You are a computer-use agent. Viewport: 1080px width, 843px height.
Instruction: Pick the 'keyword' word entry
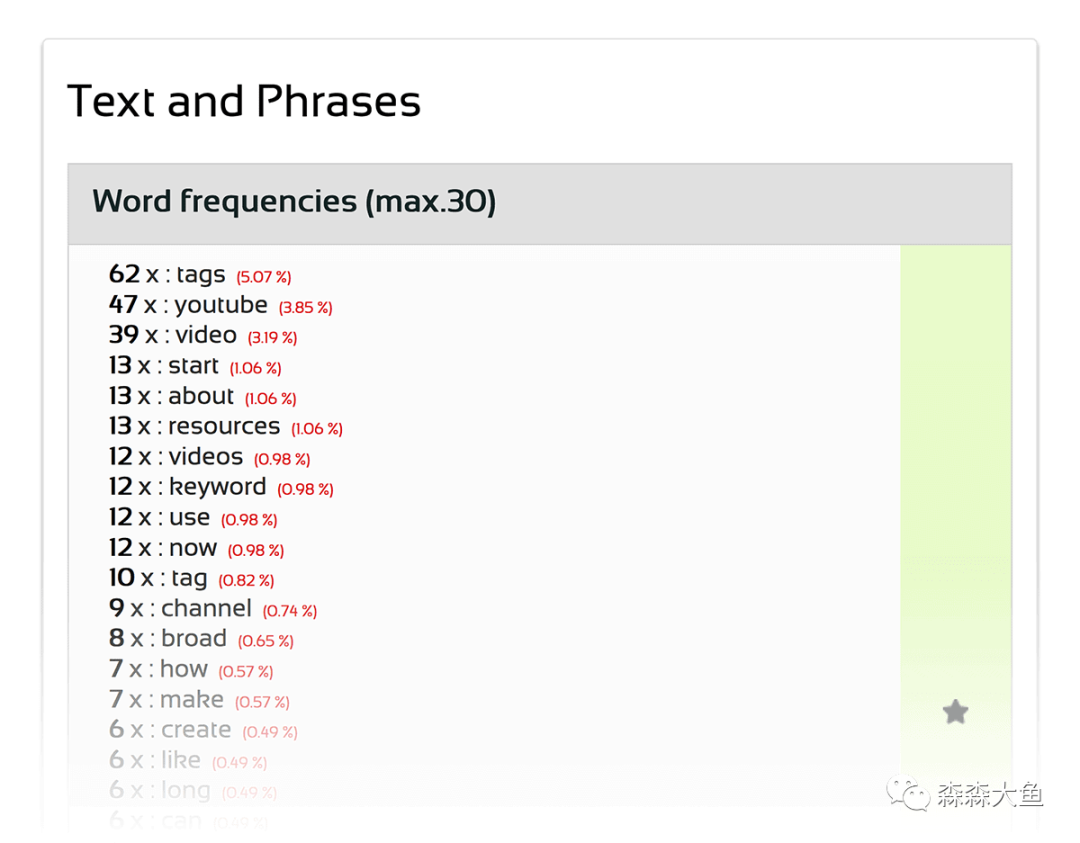tap(217, 487)
